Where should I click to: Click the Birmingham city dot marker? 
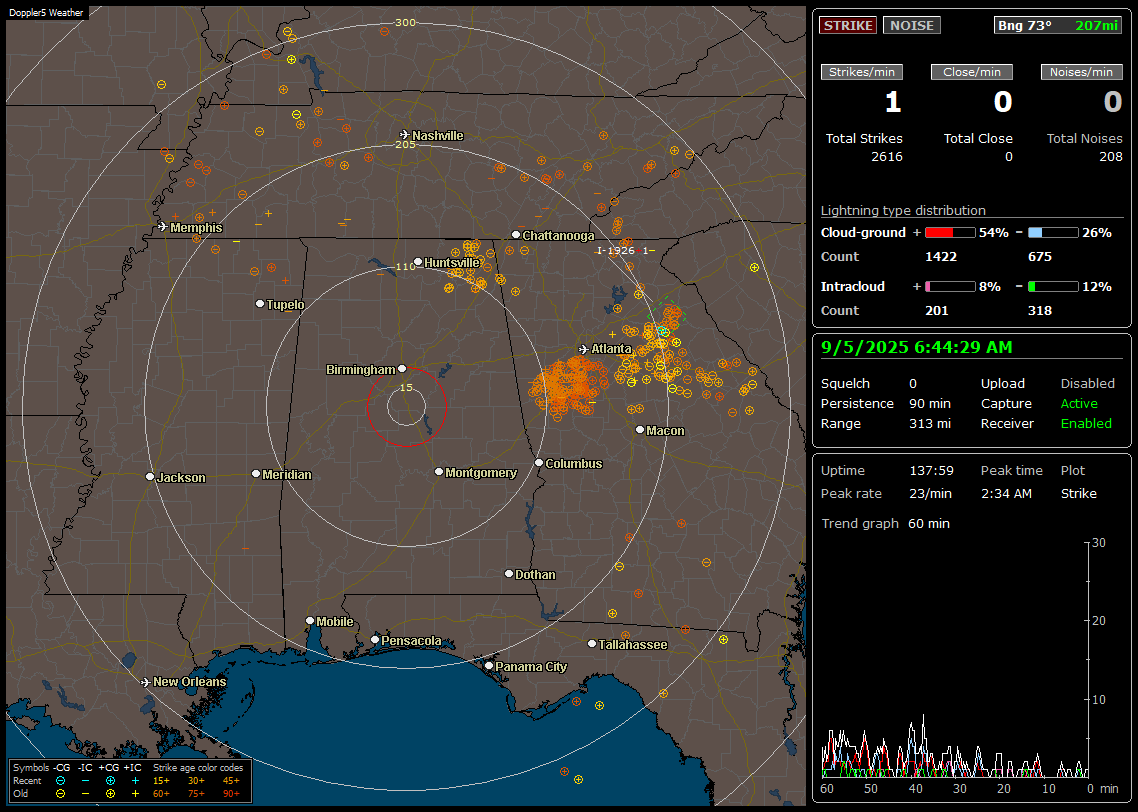point(402,369)
